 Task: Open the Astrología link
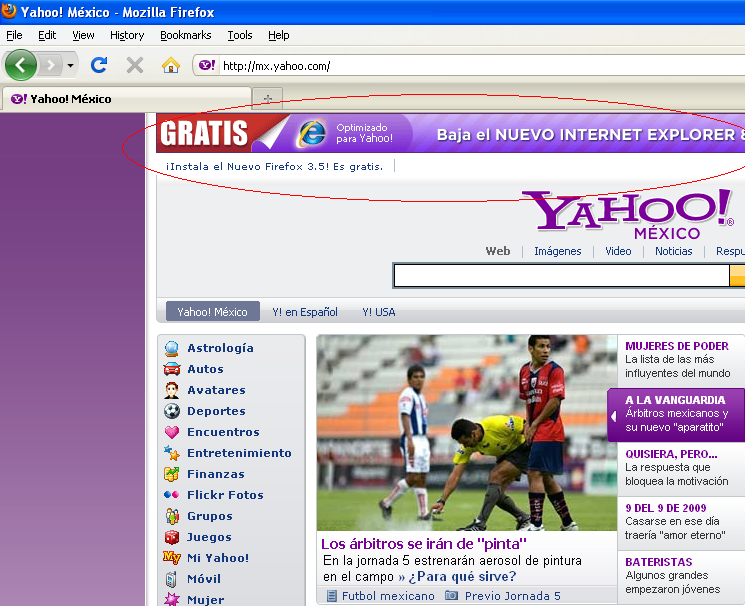pyautogui.click(x=220, y=348)
